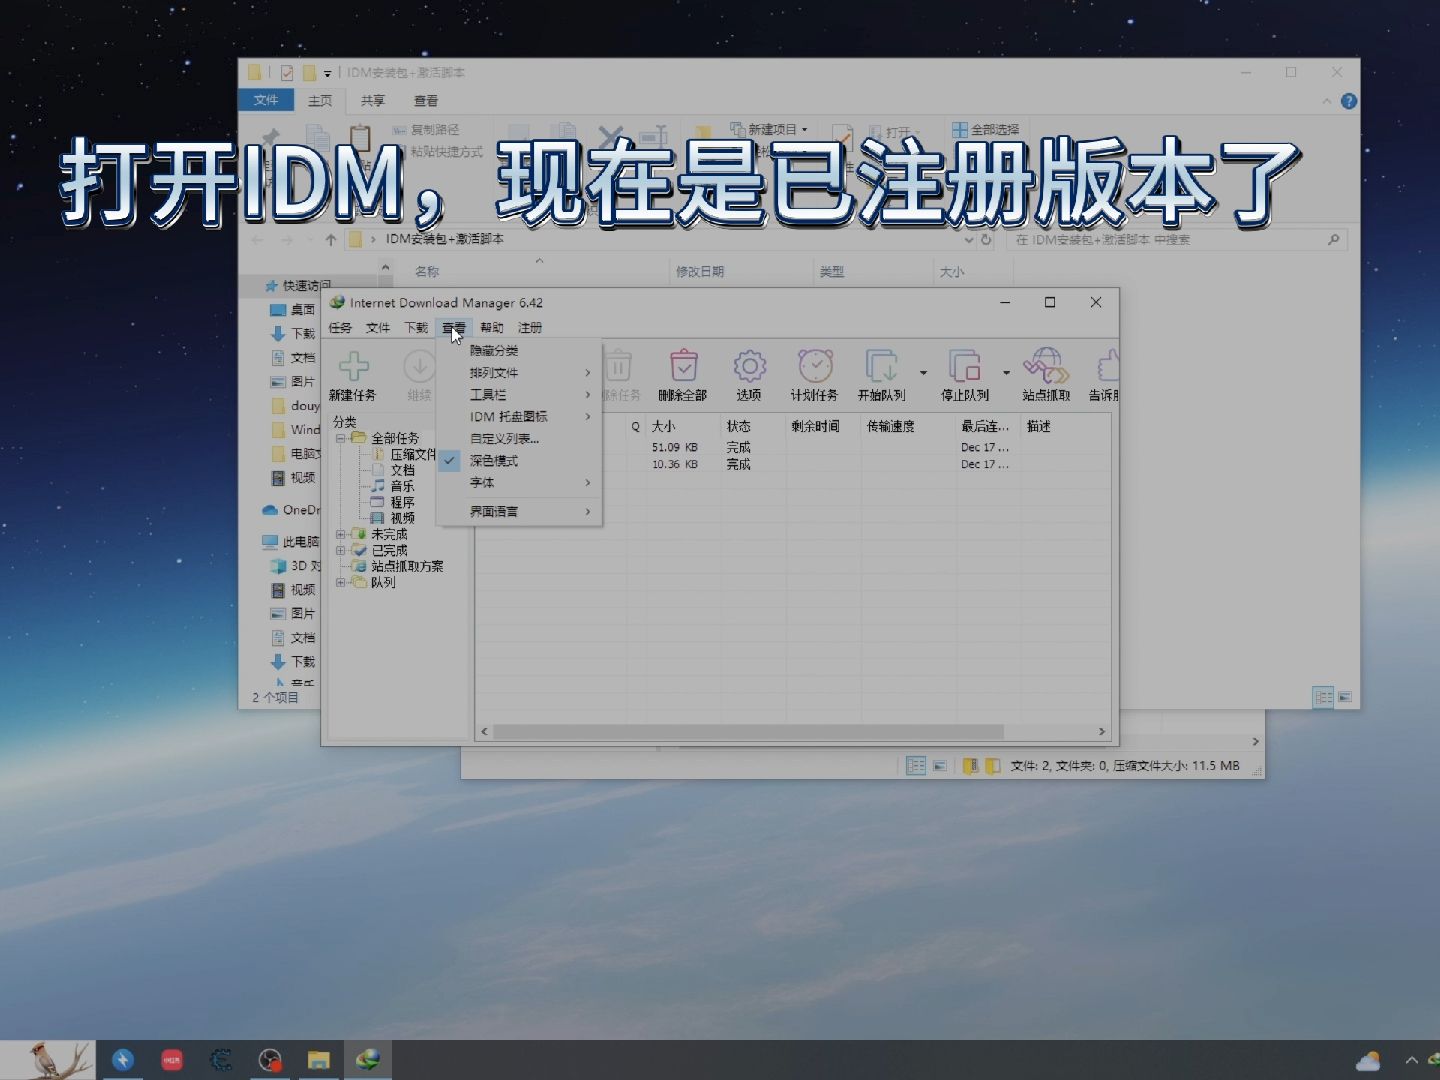Show hidden system tray icons chevron
1440x1080 pixels.
point(1411,1061)
